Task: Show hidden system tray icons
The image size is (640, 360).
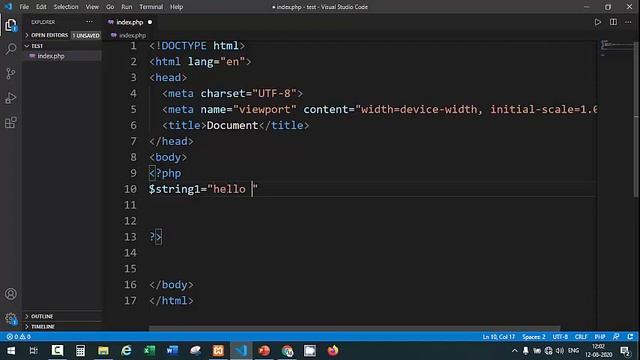Action: tap(514, 351)
